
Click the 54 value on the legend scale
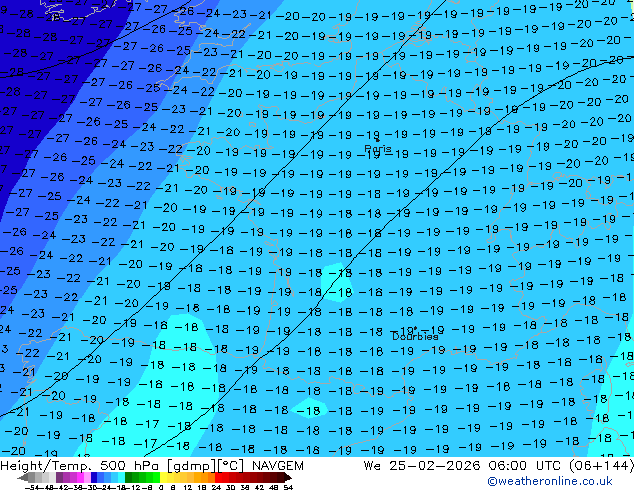click(x=287, y=487)
